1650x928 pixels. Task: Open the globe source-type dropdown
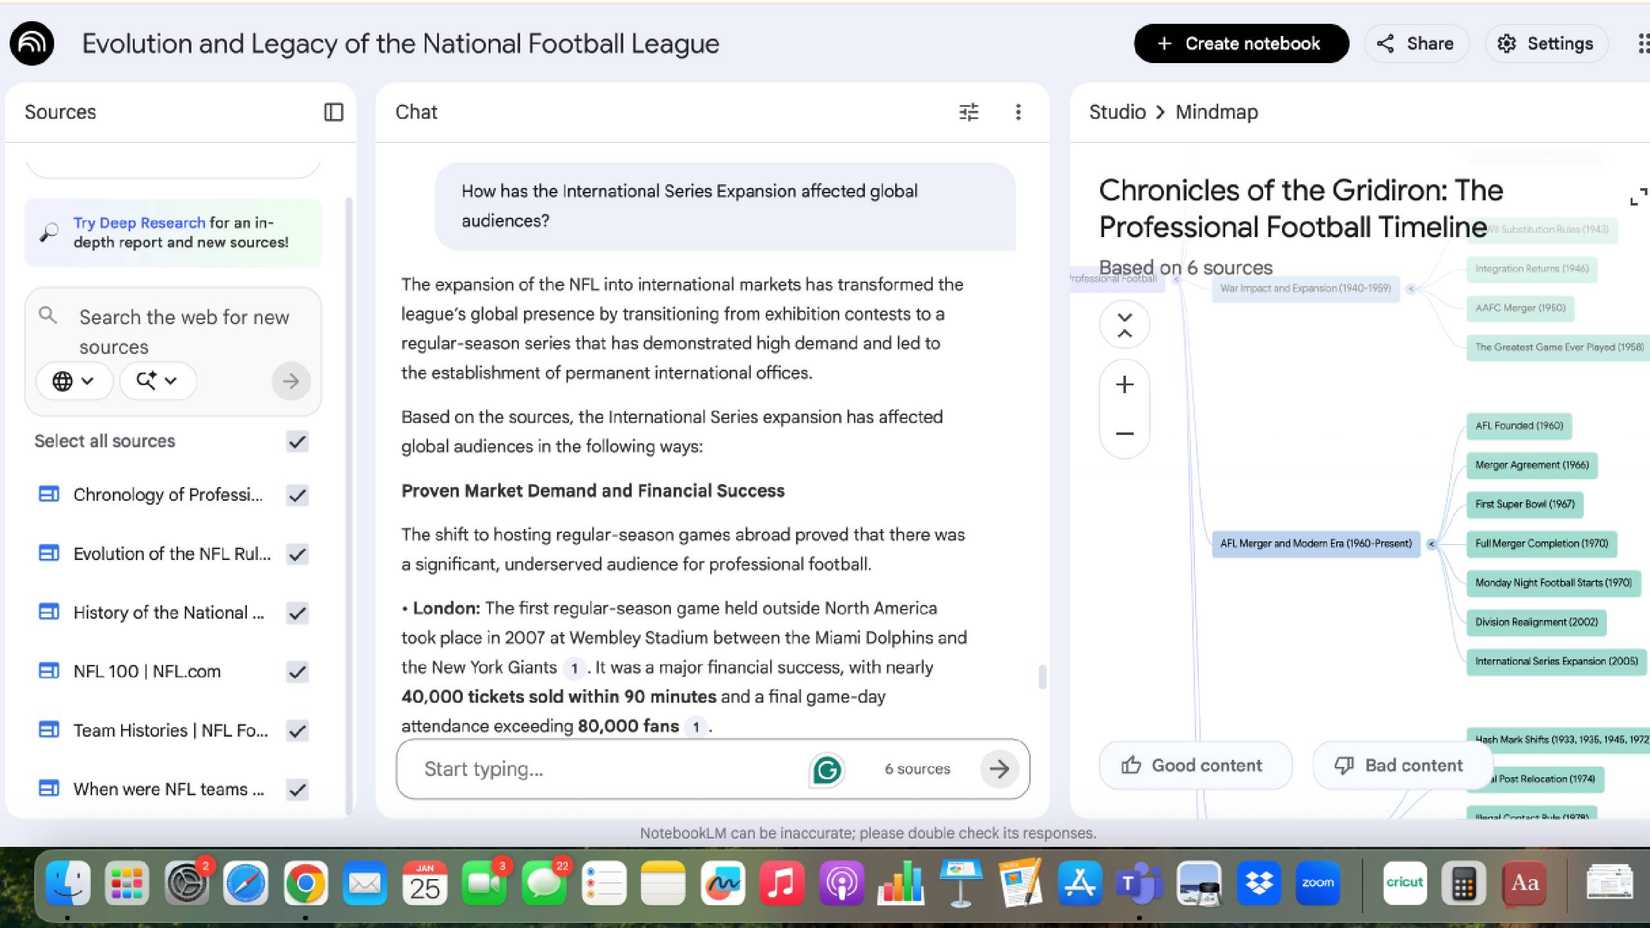[x=74, y=381]
